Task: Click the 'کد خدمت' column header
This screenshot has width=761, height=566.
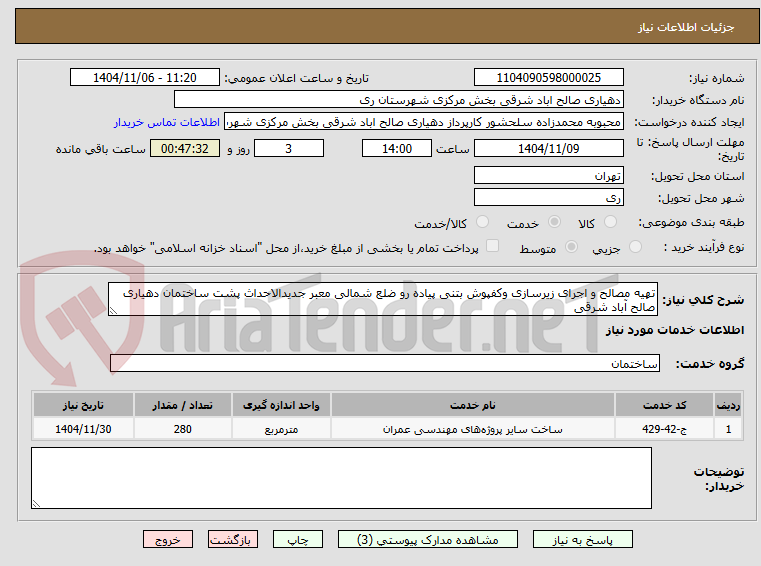Action: point(664,405)
